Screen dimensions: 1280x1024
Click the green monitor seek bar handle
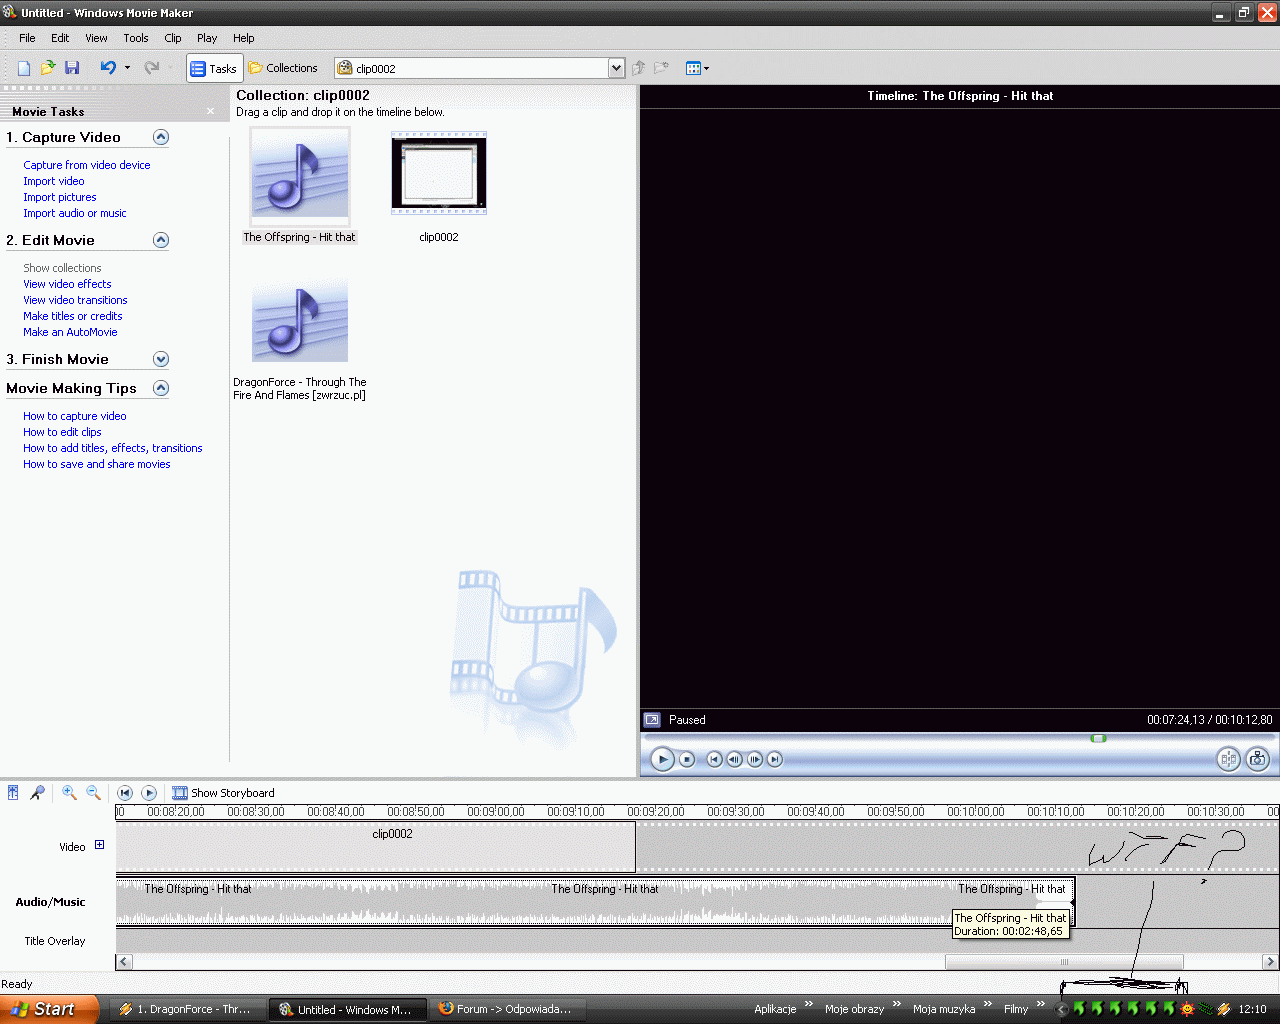click(x=1099, y=738)
